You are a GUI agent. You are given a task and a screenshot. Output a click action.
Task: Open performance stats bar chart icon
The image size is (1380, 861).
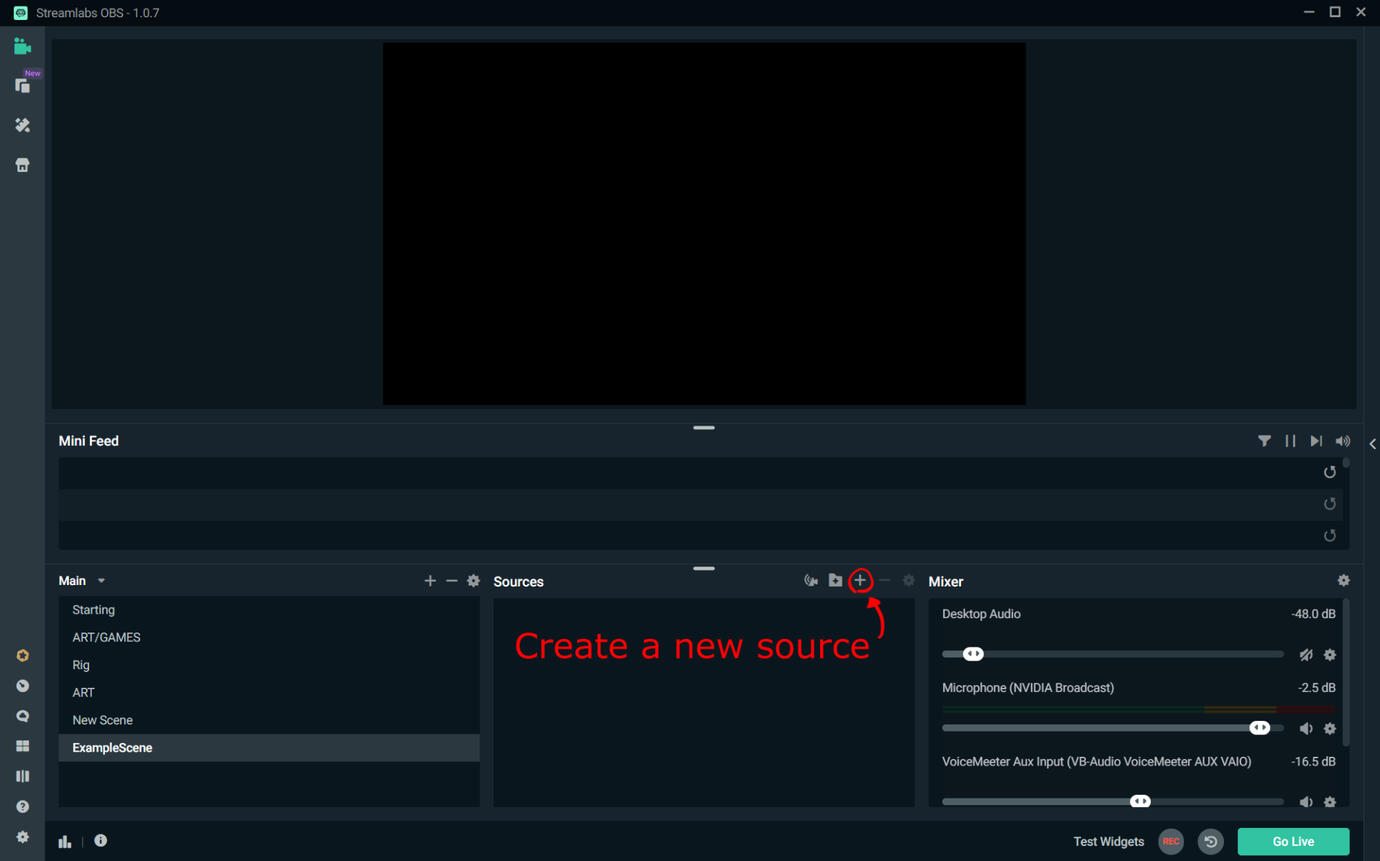[x=65, y=841]
